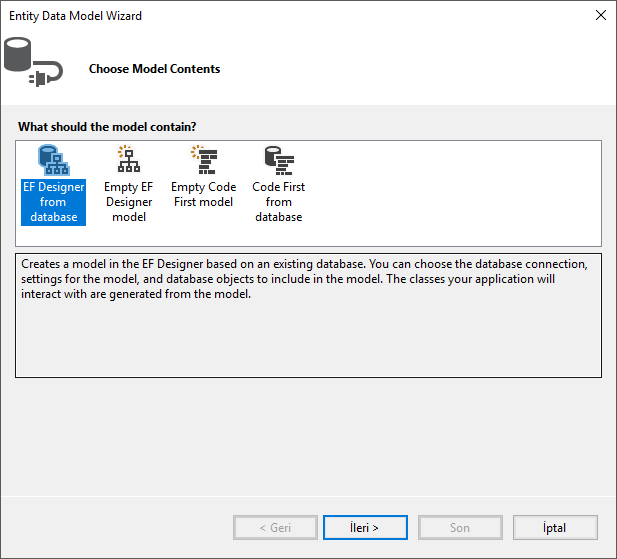Click the 'Code First from database' label text
617x559 pixels.
(x=278, y=202)
